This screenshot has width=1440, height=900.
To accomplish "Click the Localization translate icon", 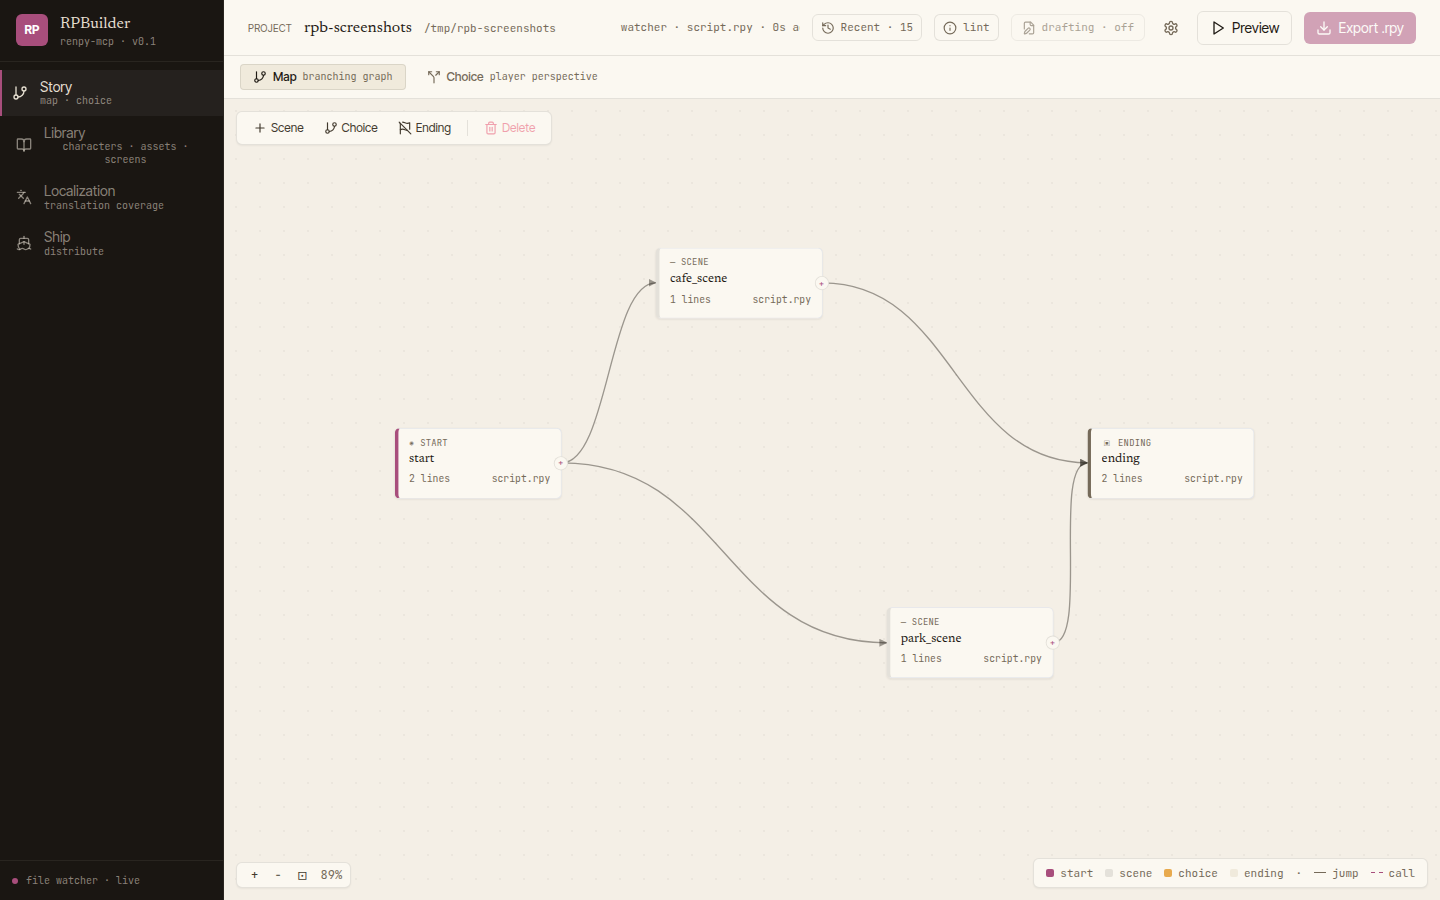I will click(24, 197).
